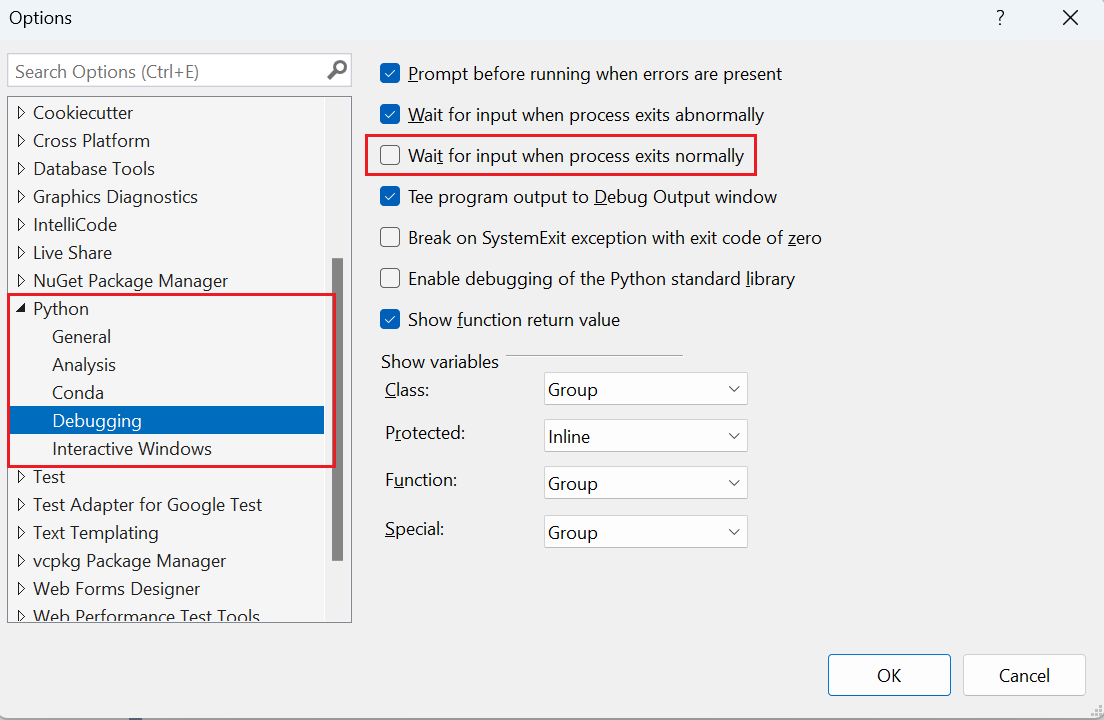Expand the Test Adapter for Google Test node
The height and width of the screenshot is (720, 1104).
20,504
